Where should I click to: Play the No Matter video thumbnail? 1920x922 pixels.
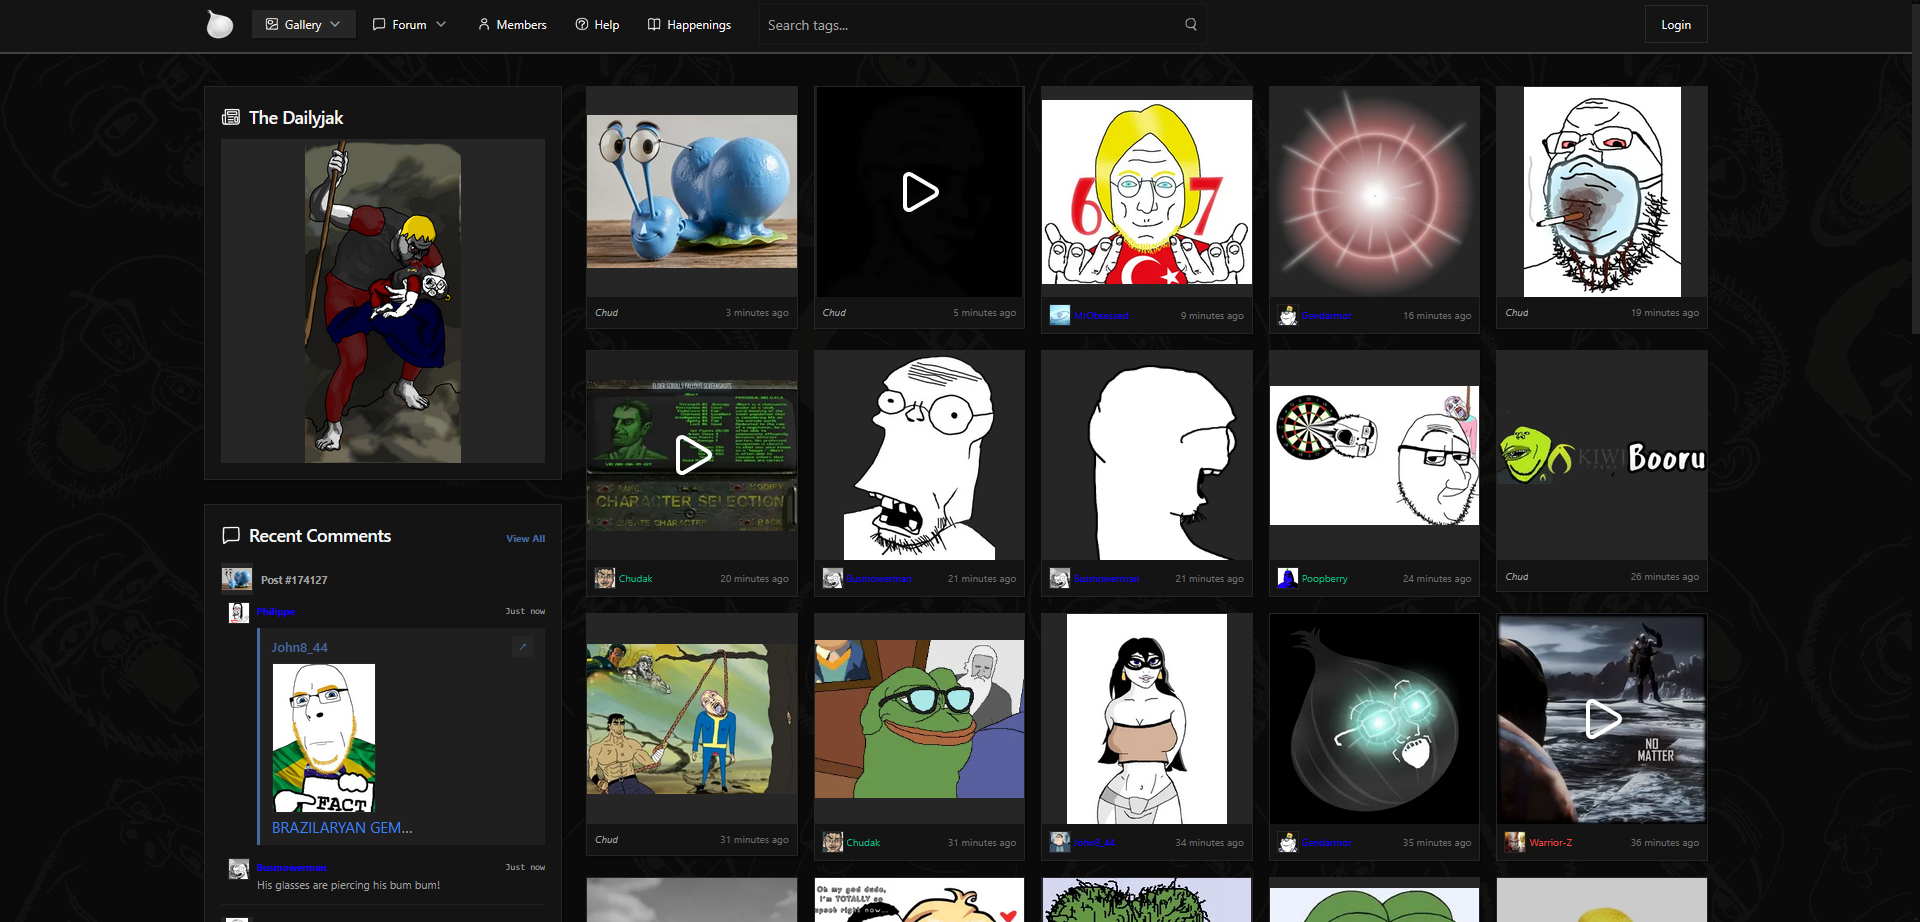point(1601,719)
